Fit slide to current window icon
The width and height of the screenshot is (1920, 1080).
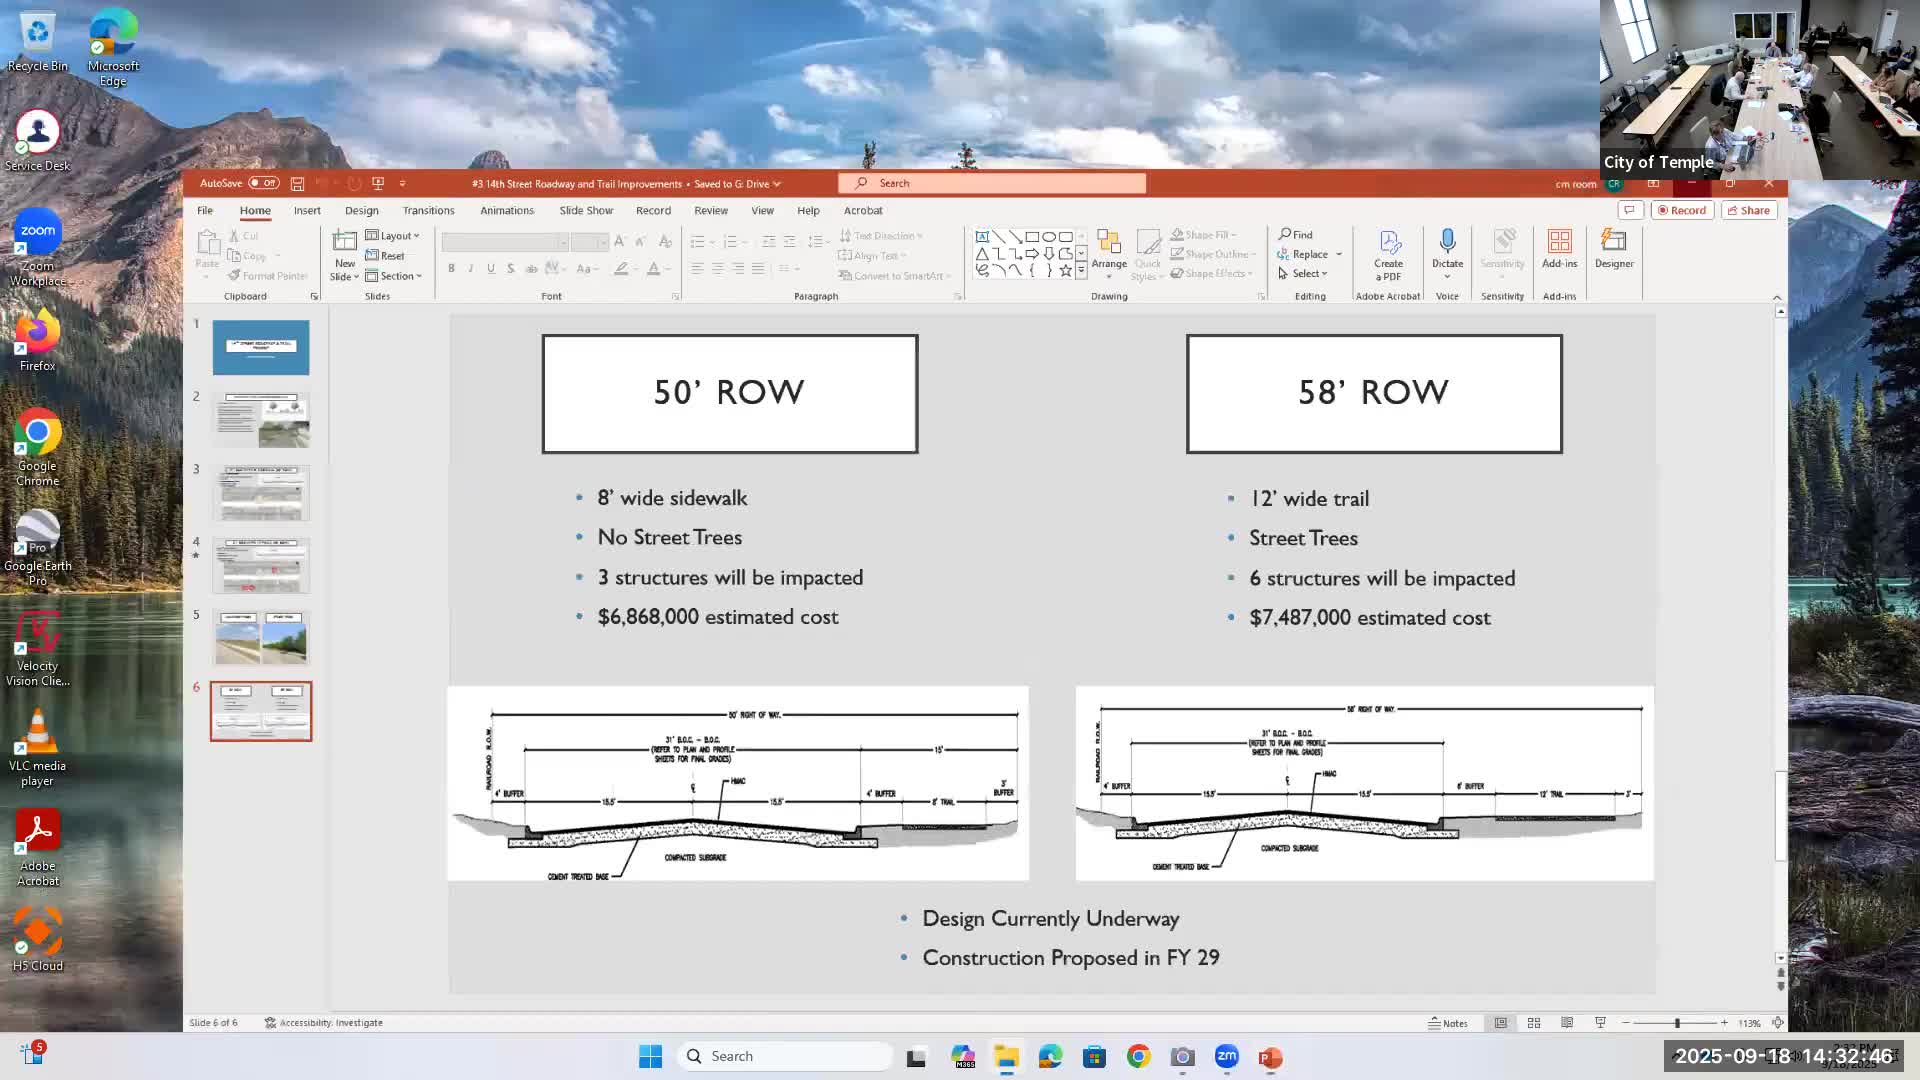pos(1777,1023)
